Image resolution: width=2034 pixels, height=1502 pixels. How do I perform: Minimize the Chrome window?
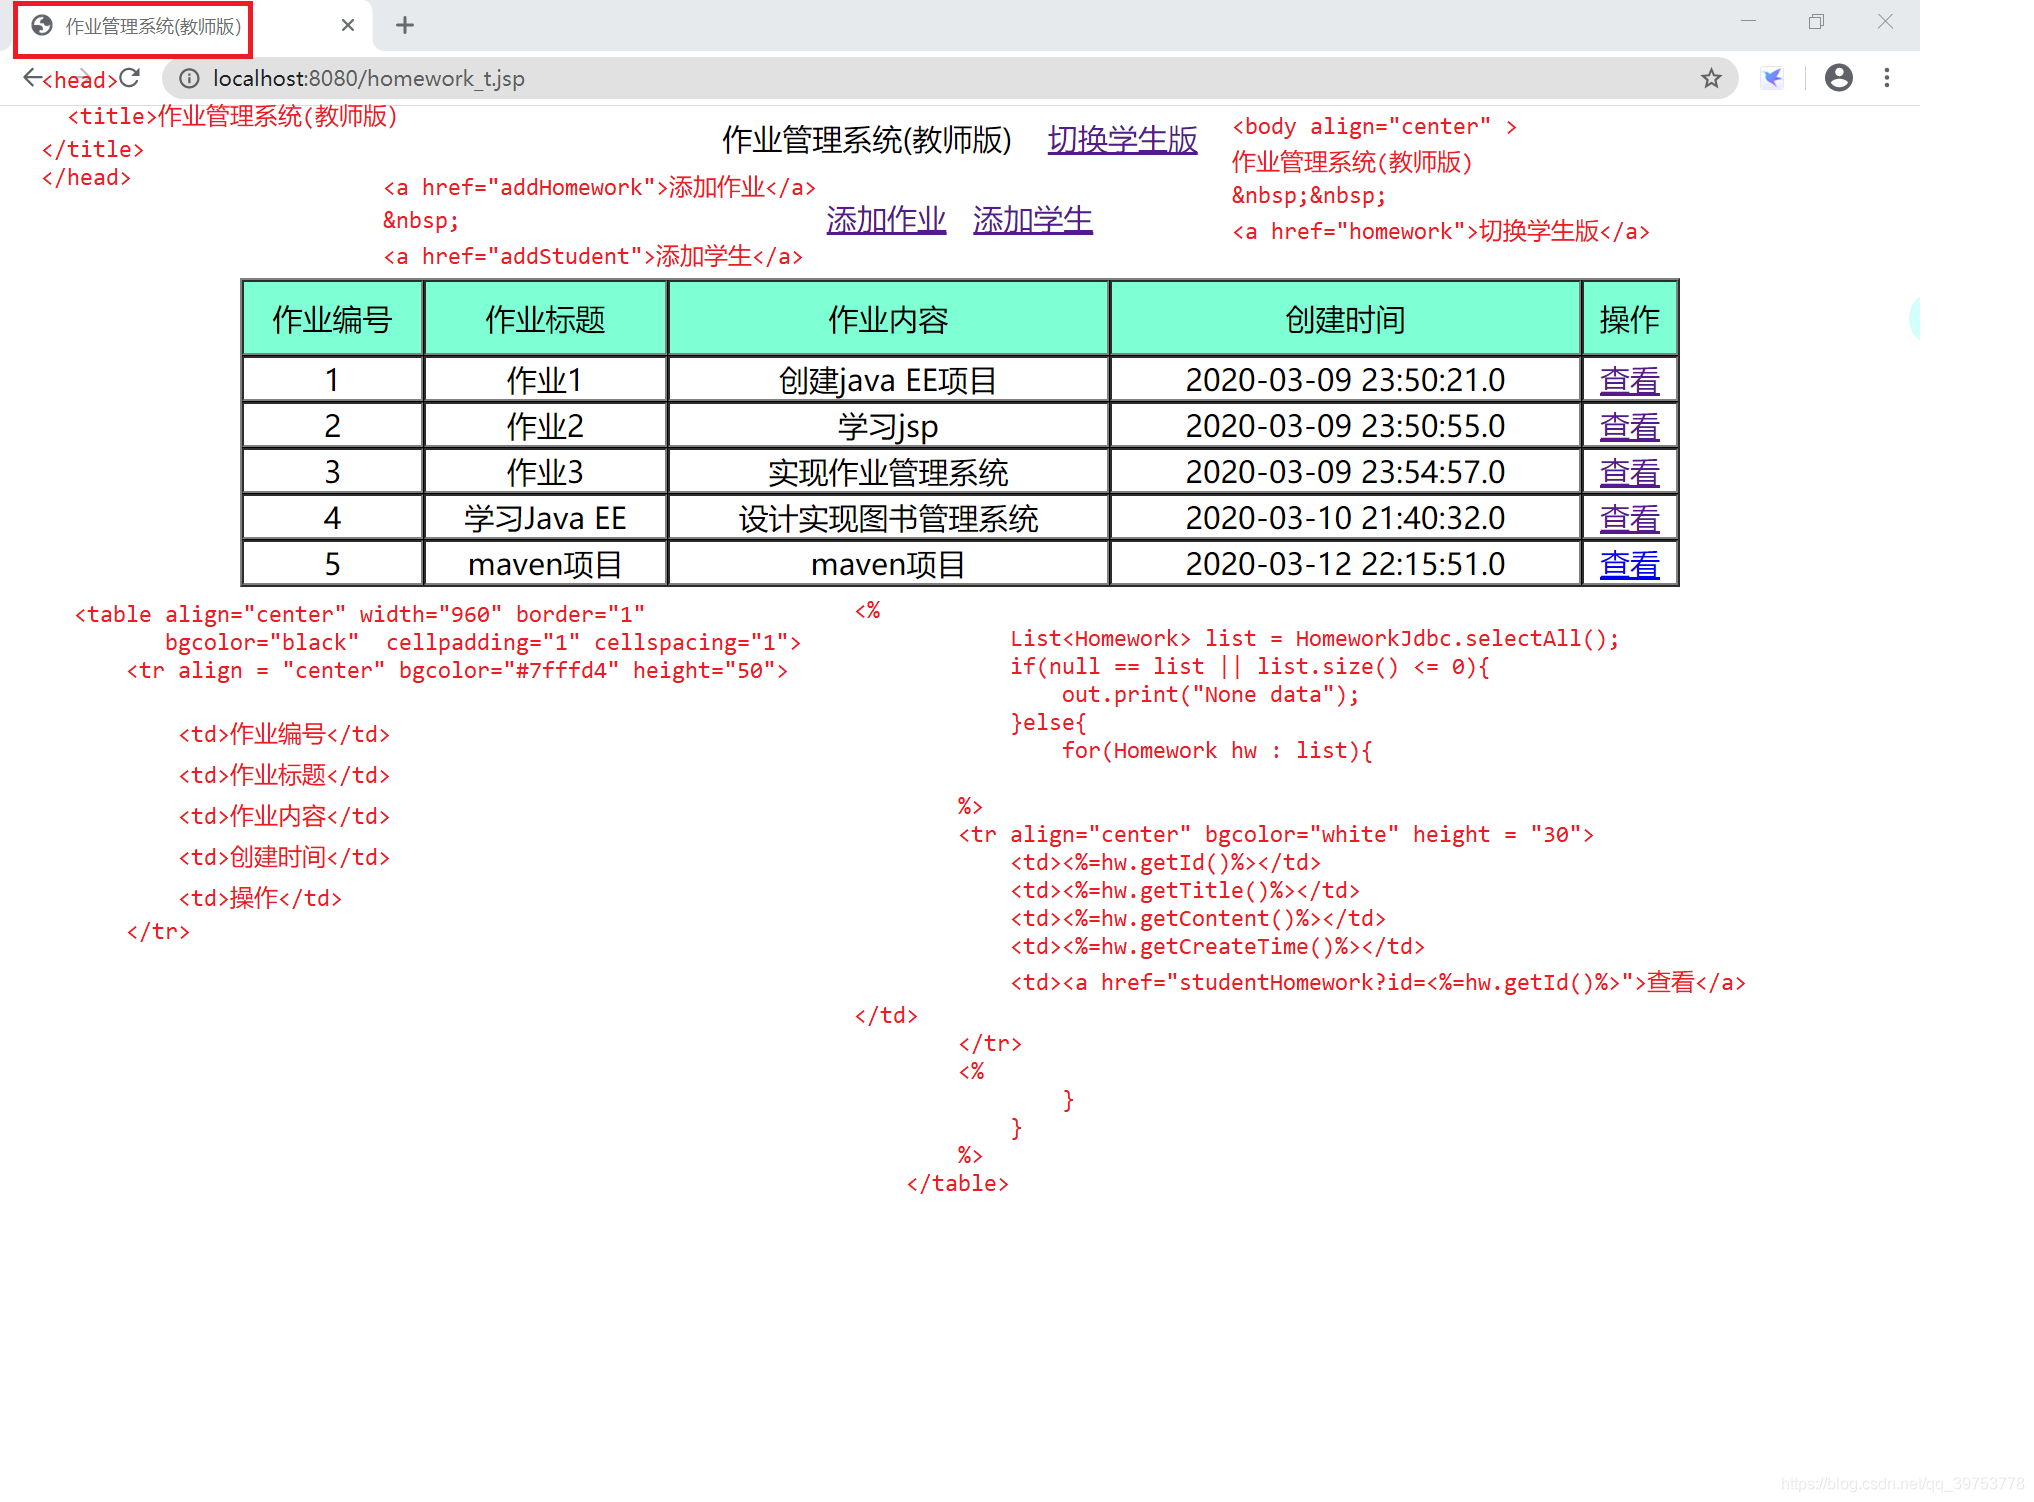(1748, 22)
